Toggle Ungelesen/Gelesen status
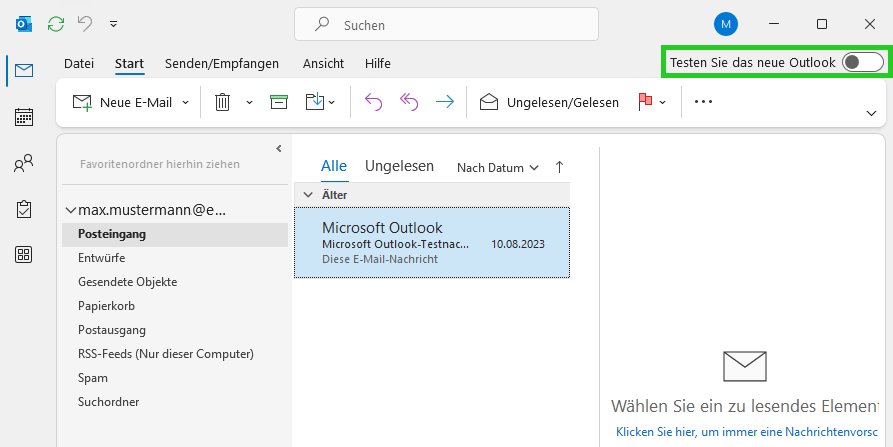893x447 pixels. coord(549,102)
